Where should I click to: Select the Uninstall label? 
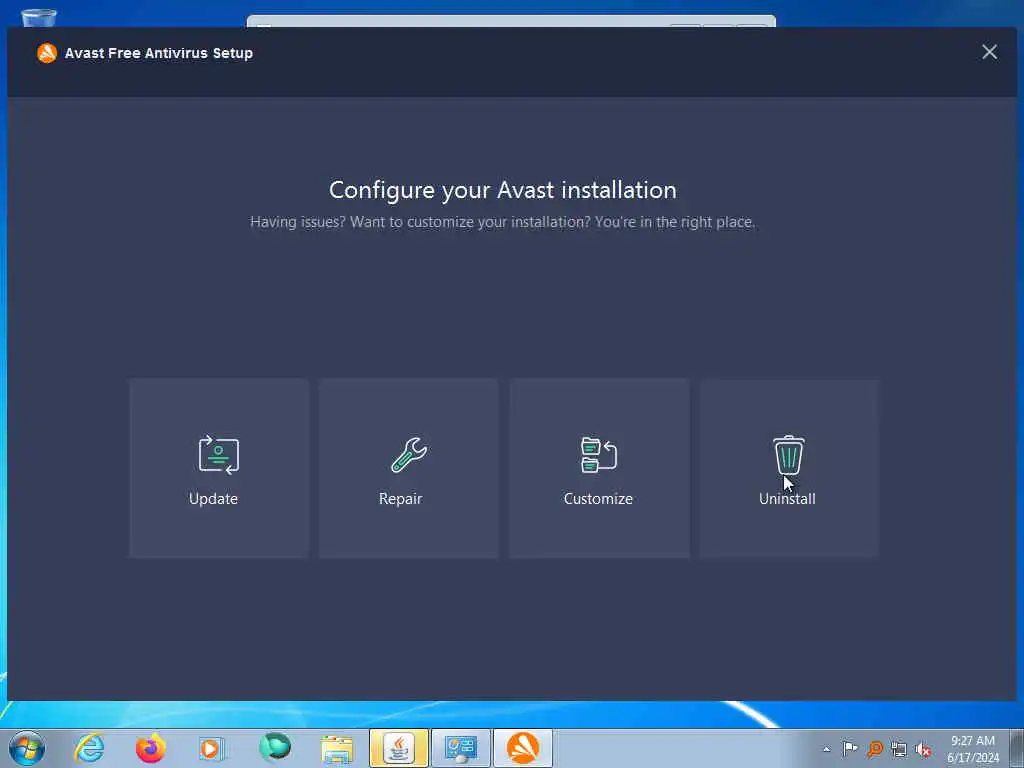click(787, 498)
